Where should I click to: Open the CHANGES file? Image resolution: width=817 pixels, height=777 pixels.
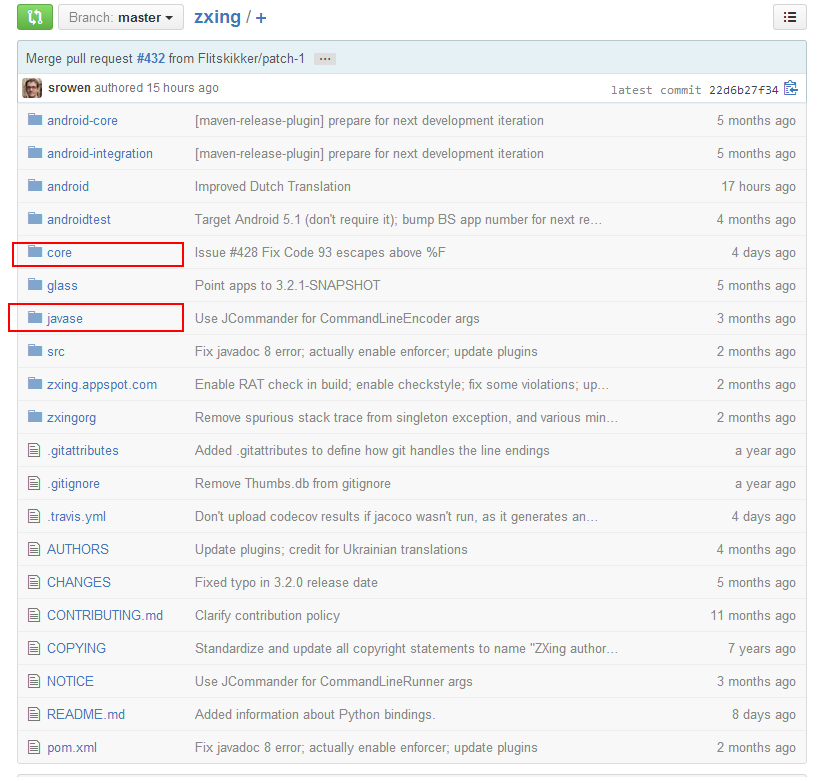tap(79, 582)
